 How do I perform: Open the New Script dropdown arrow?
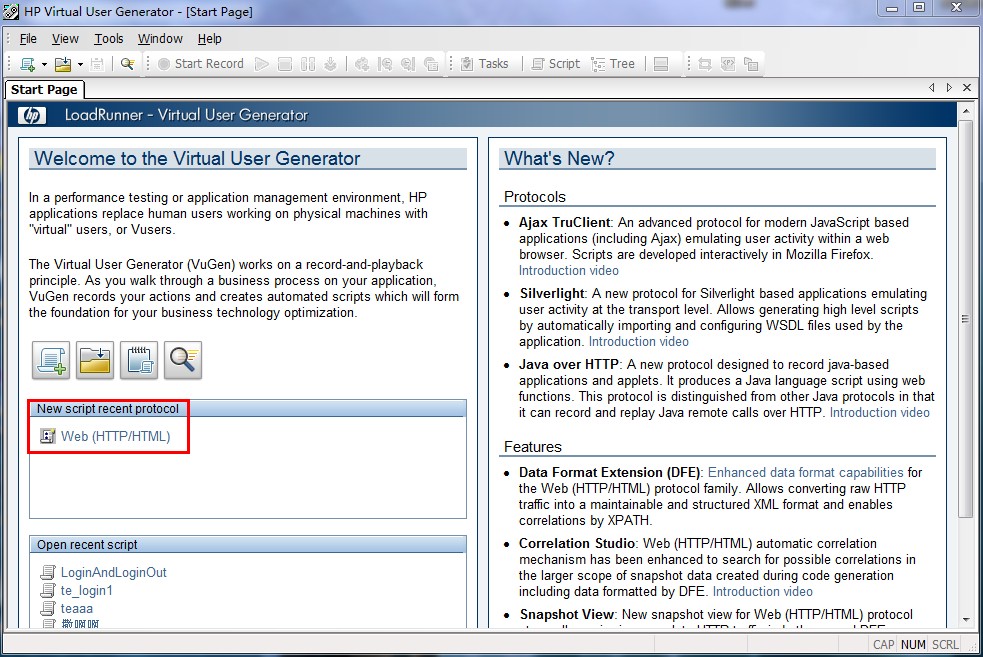point(44,65)
